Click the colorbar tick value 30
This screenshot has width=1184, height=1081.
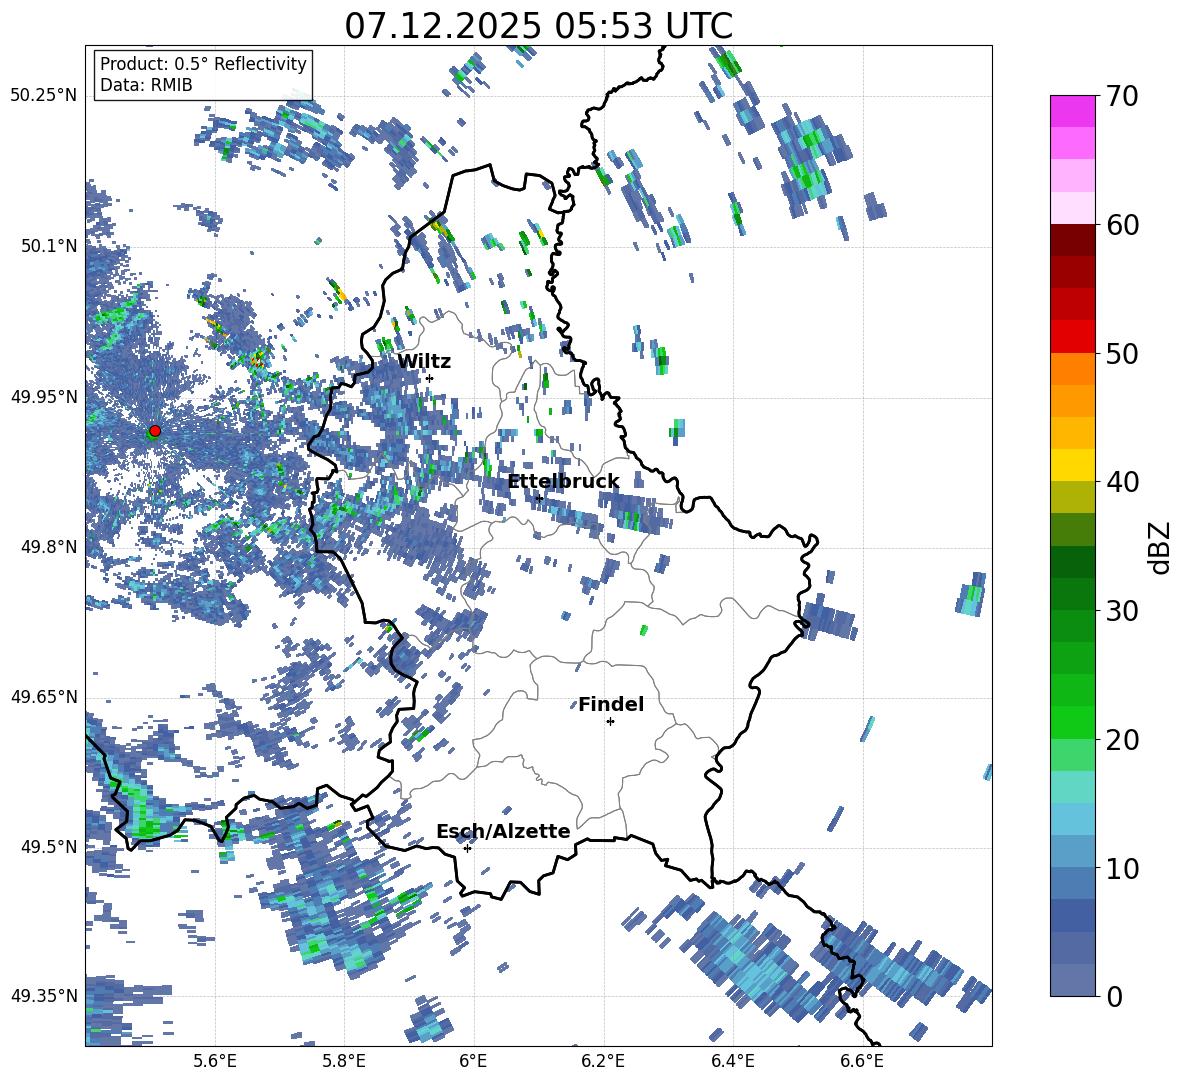click(1122, 610)
